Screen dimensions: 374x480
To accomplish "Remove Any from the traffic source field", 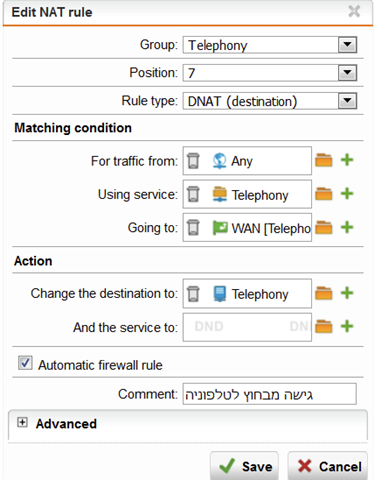I will (193, 161).
